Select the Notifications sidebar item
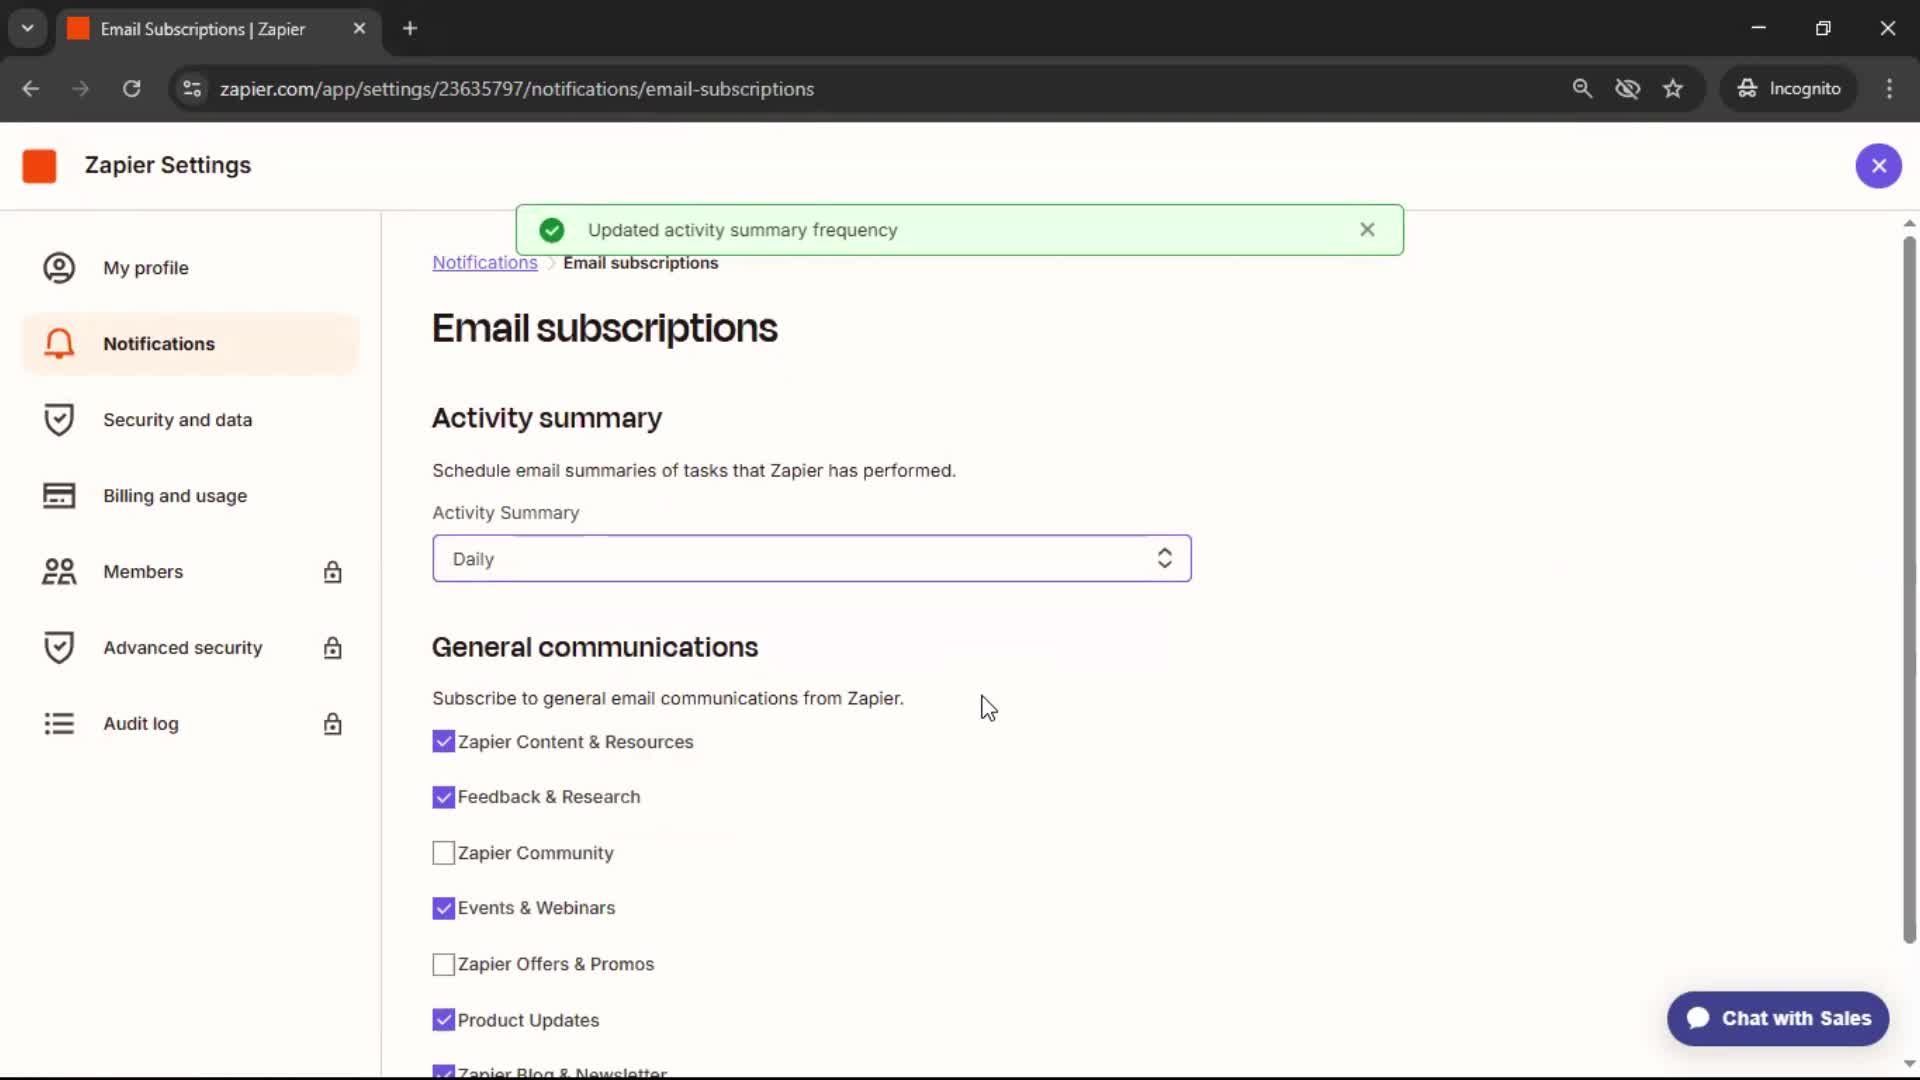 coord(190,344)
